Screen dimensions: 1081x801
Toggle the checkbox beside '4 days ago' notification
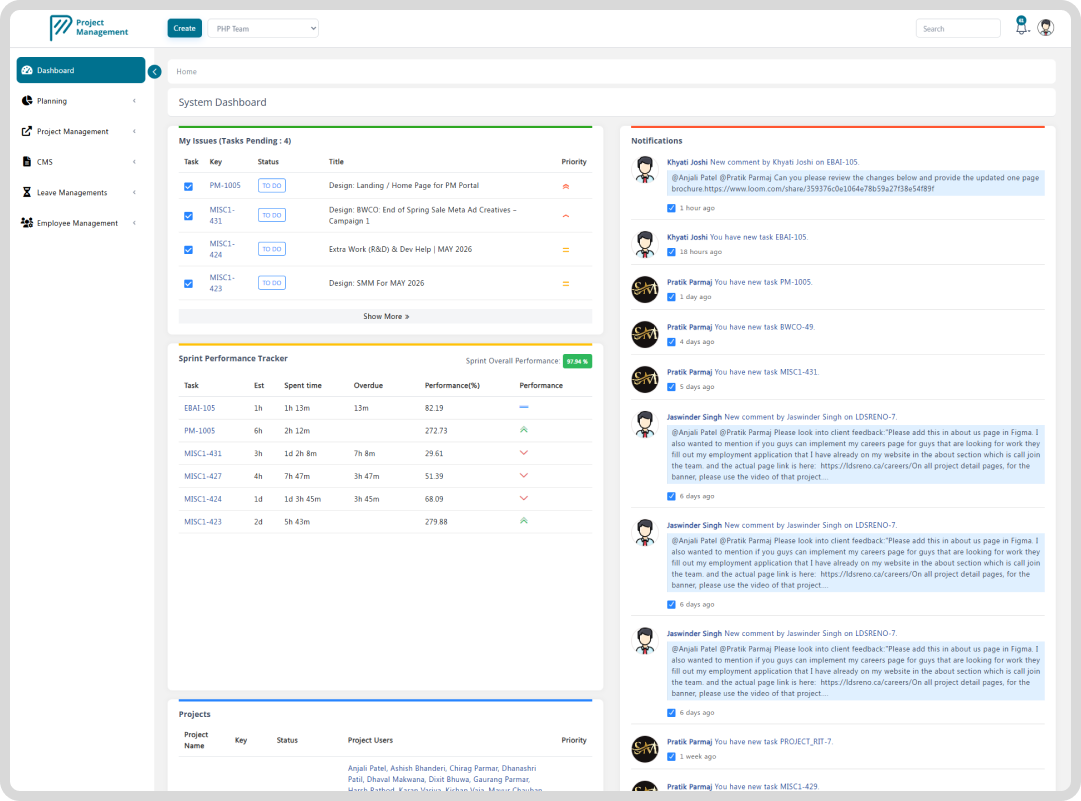(671, 342)
